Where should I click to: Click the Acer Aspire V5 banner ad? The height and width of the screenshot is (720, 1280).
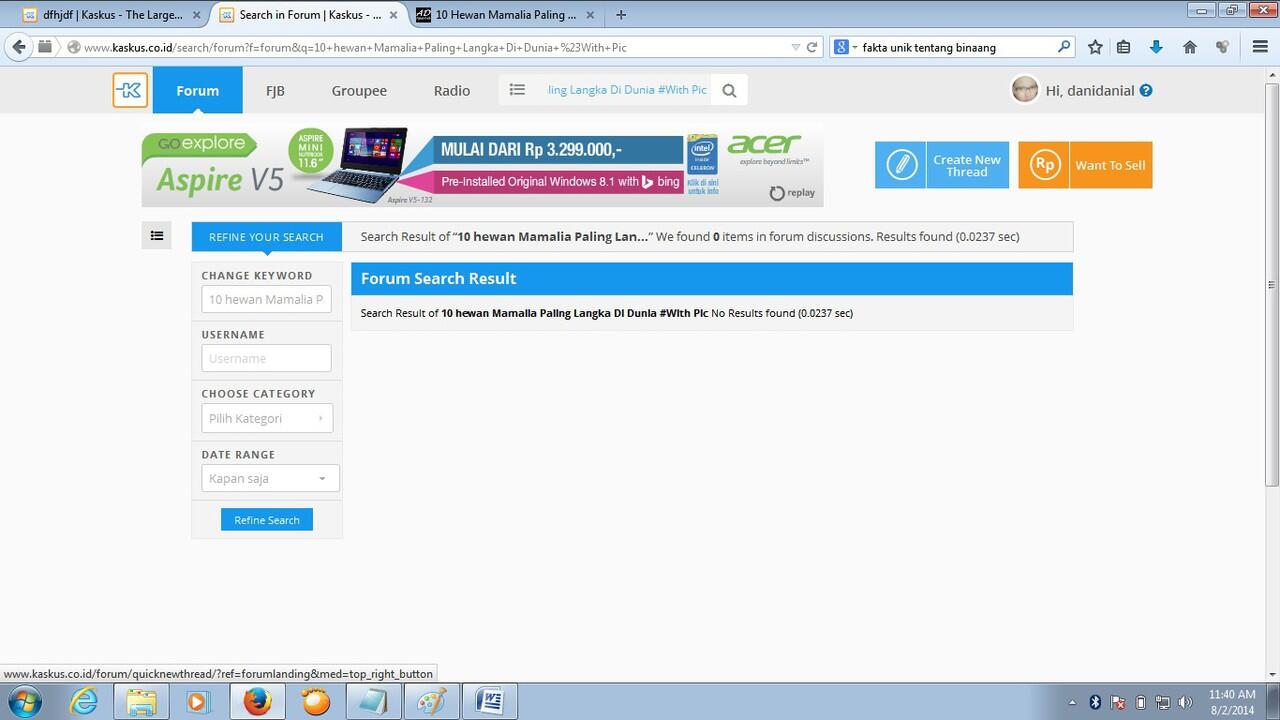[482, 166]
